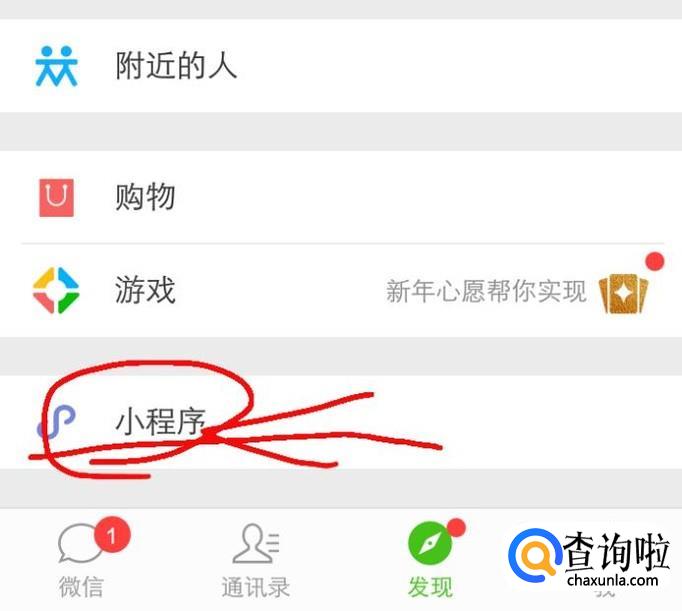Tap the red Shopping bag icon

(x=57, y=197)
